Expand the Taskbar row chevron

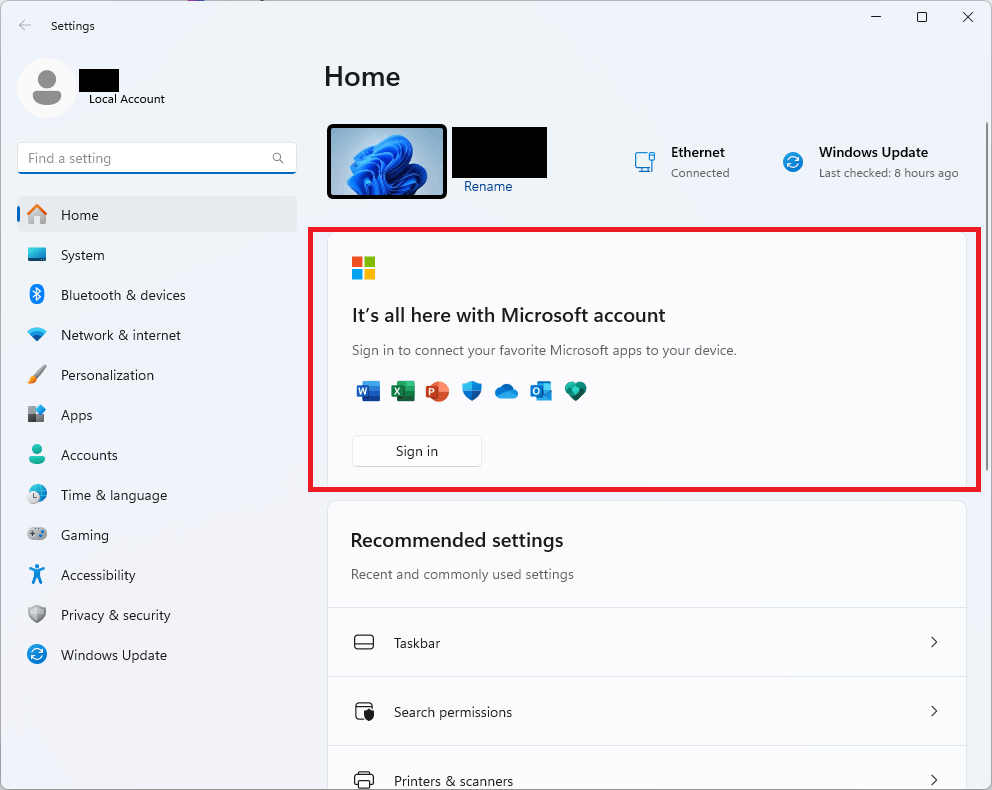(x=934, y=642)
